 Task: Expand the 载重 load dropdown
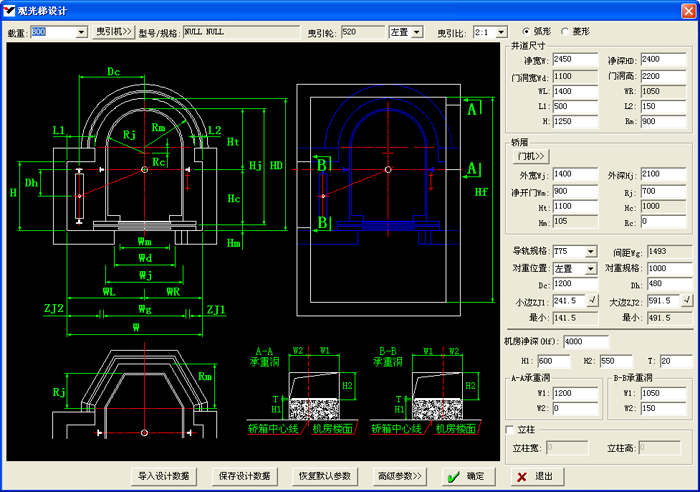(x=81, y=32)
